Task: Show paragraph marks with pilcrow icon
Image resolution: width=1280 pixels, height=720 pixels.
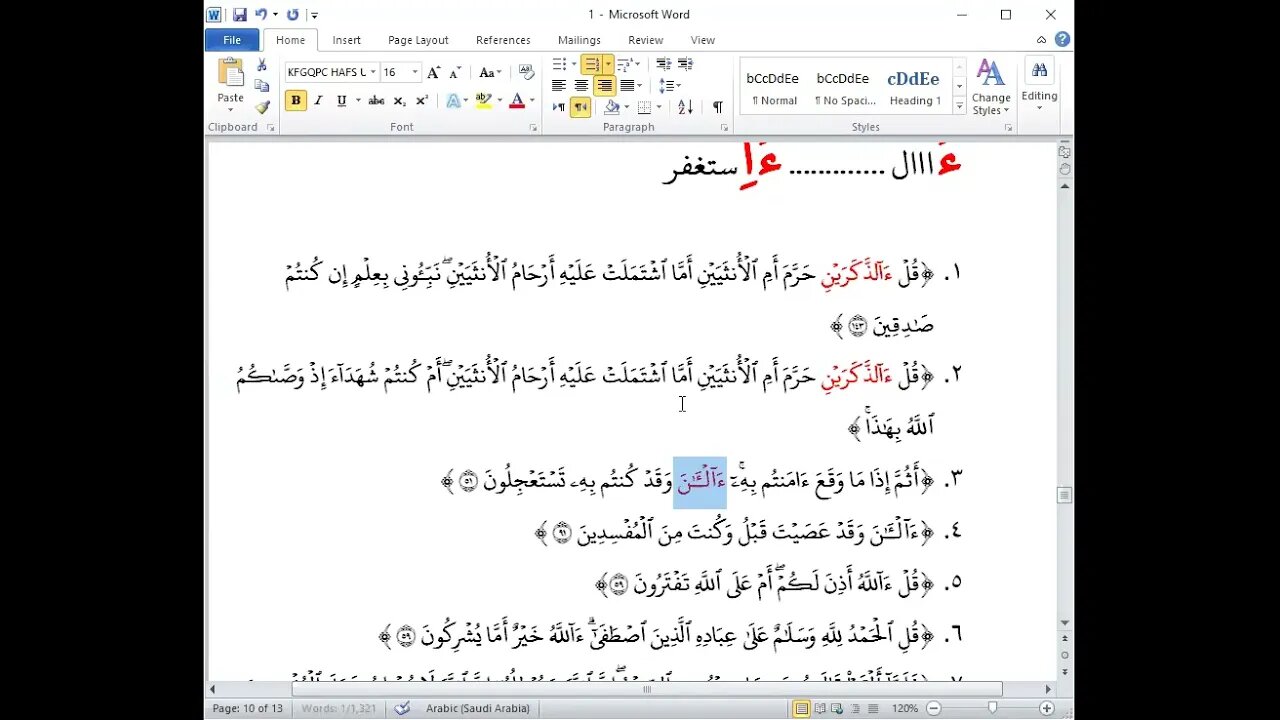Action: click(x=717, y=107)
